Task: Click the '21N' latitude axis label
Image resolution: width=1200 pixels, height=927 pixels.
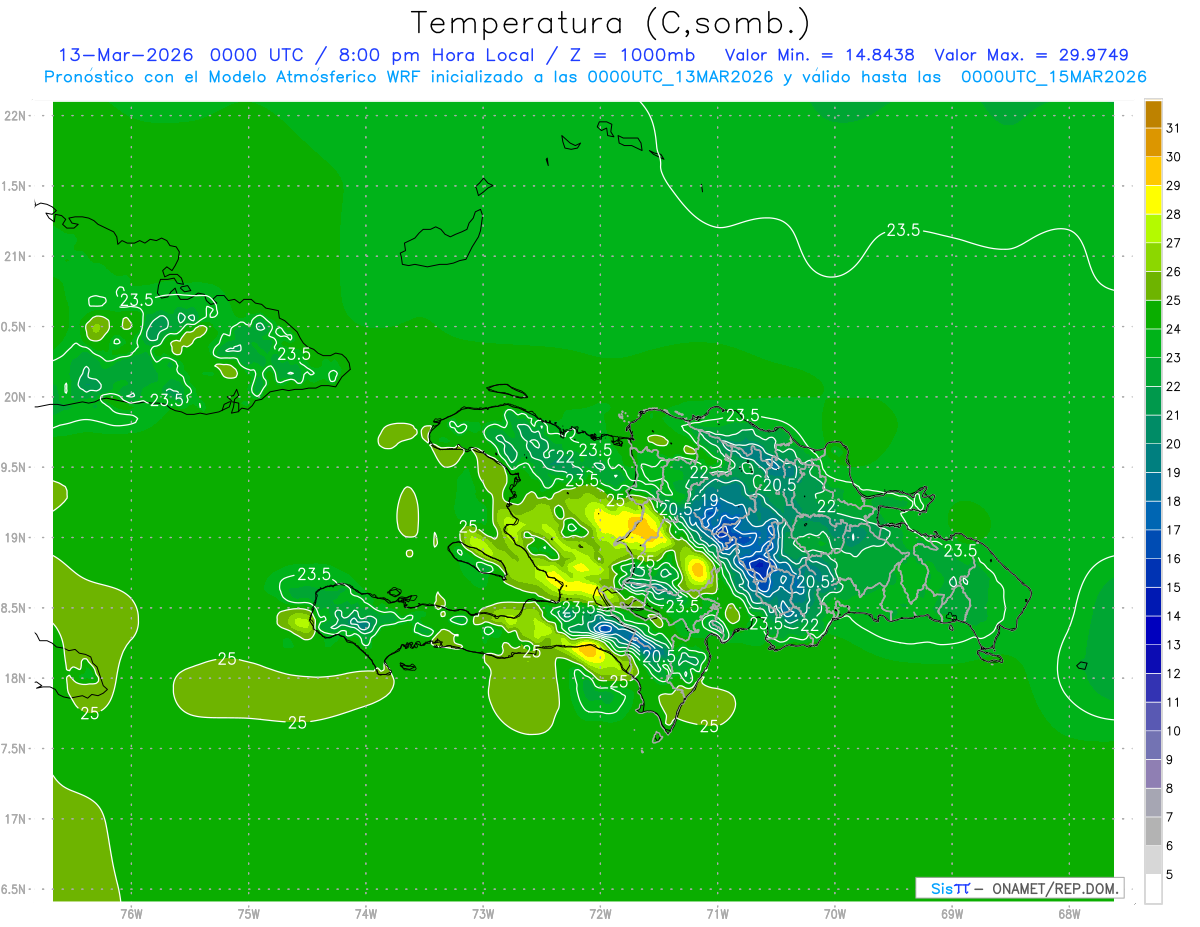Action: [x=15, y=256]
